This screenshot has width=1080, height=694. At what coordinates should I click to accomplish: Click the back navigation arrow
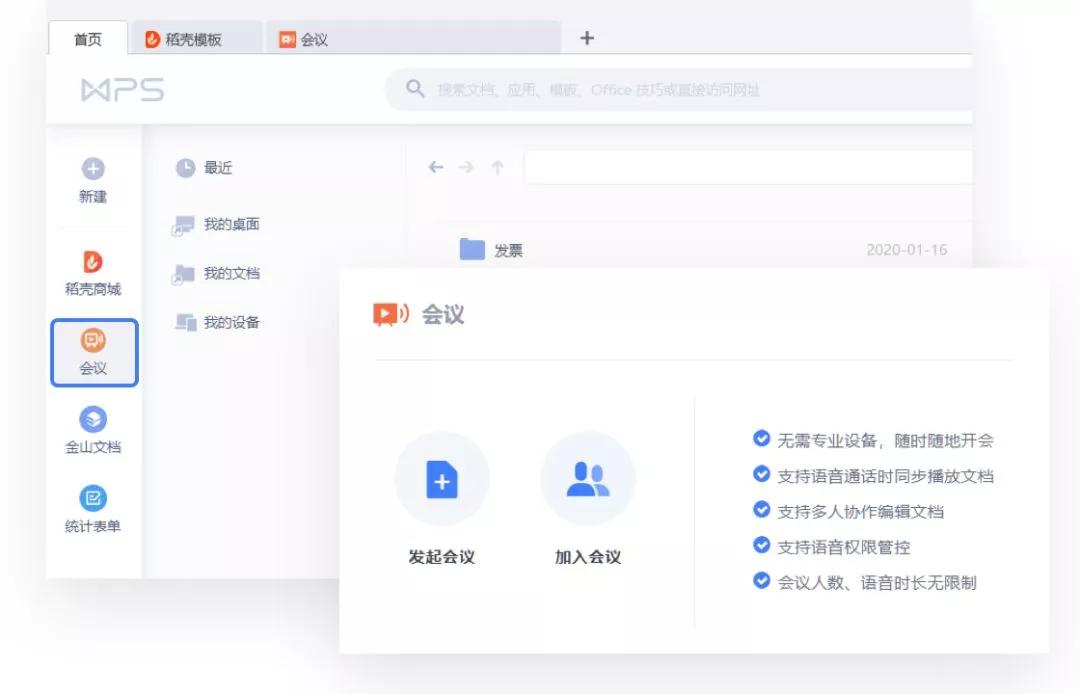435,166
